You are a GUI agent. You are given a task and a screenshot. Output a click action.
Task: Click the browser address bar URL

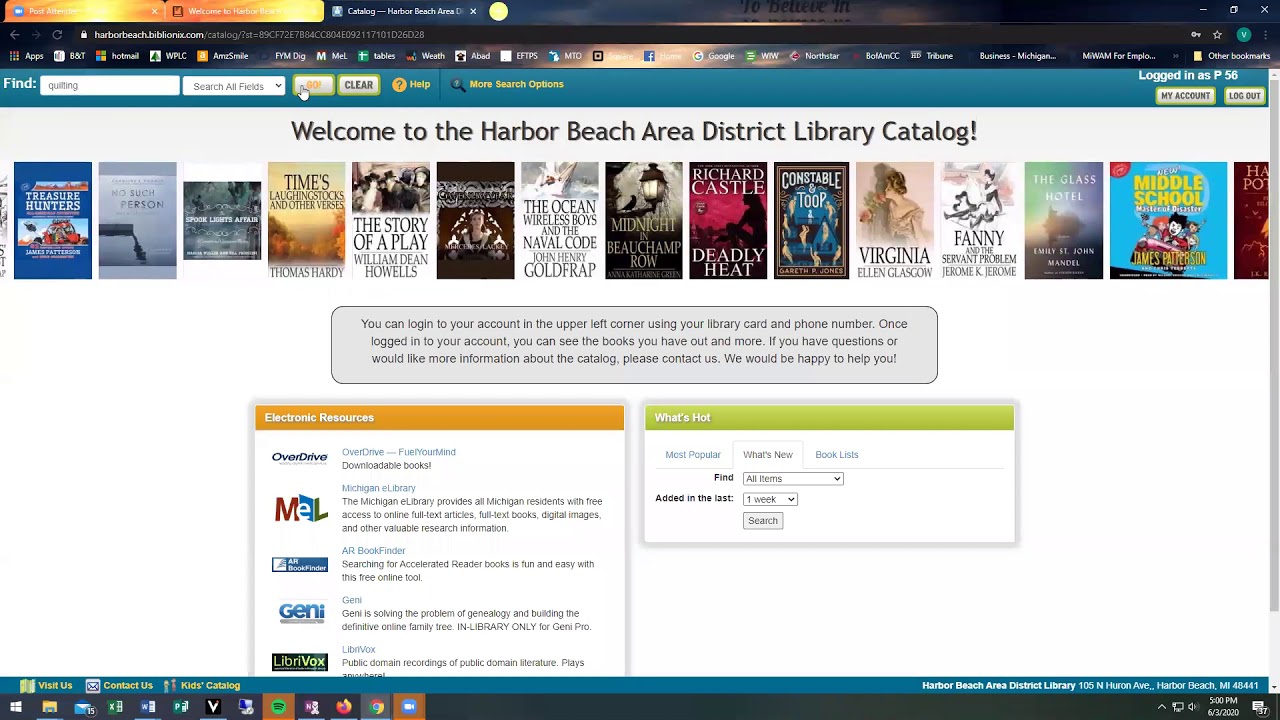coord(260,34)
